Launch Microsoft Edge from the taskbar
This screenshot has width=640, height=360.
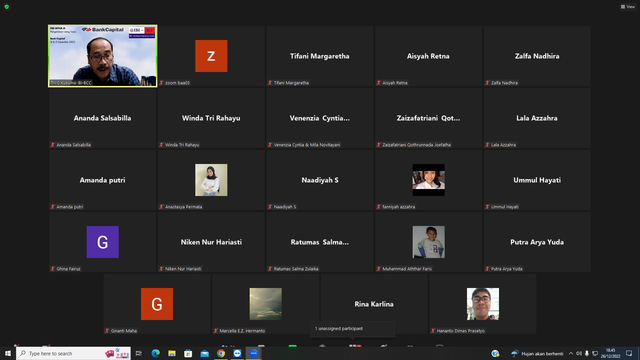[x=156, y=353]
